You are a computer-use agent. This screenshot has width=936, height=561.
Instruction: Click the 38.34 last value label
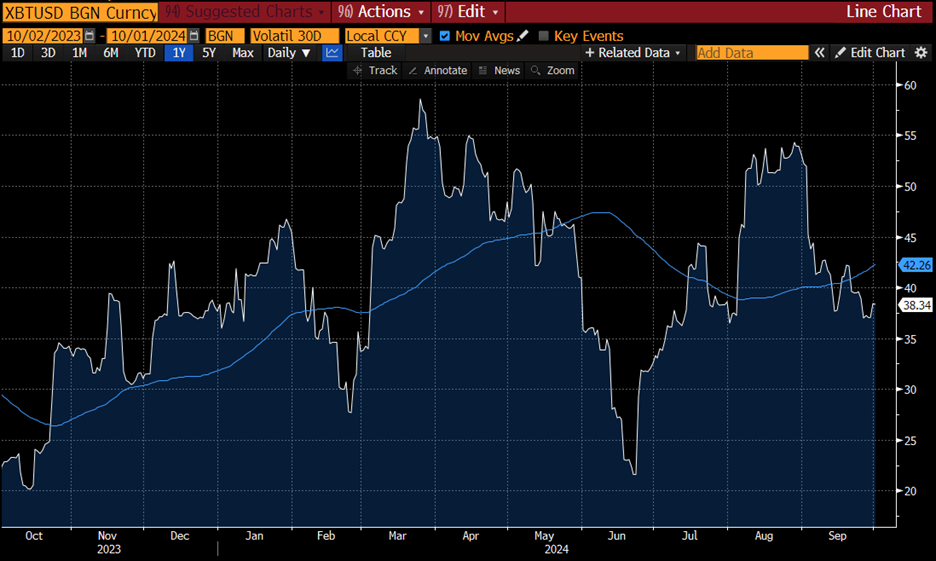point(916,305)
